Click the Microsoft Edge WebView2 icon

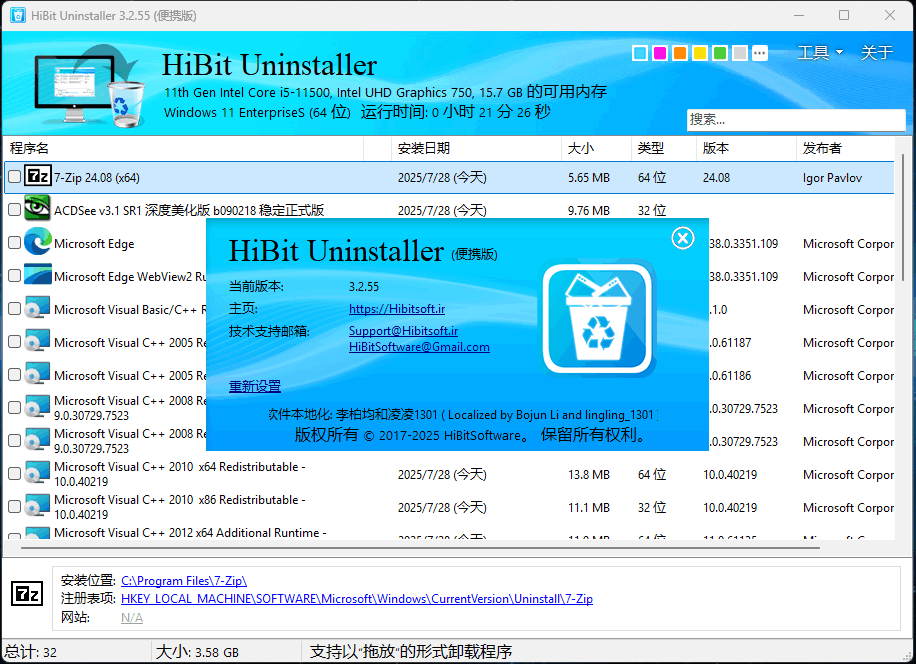pyautogui.click(x=37, y=276)
